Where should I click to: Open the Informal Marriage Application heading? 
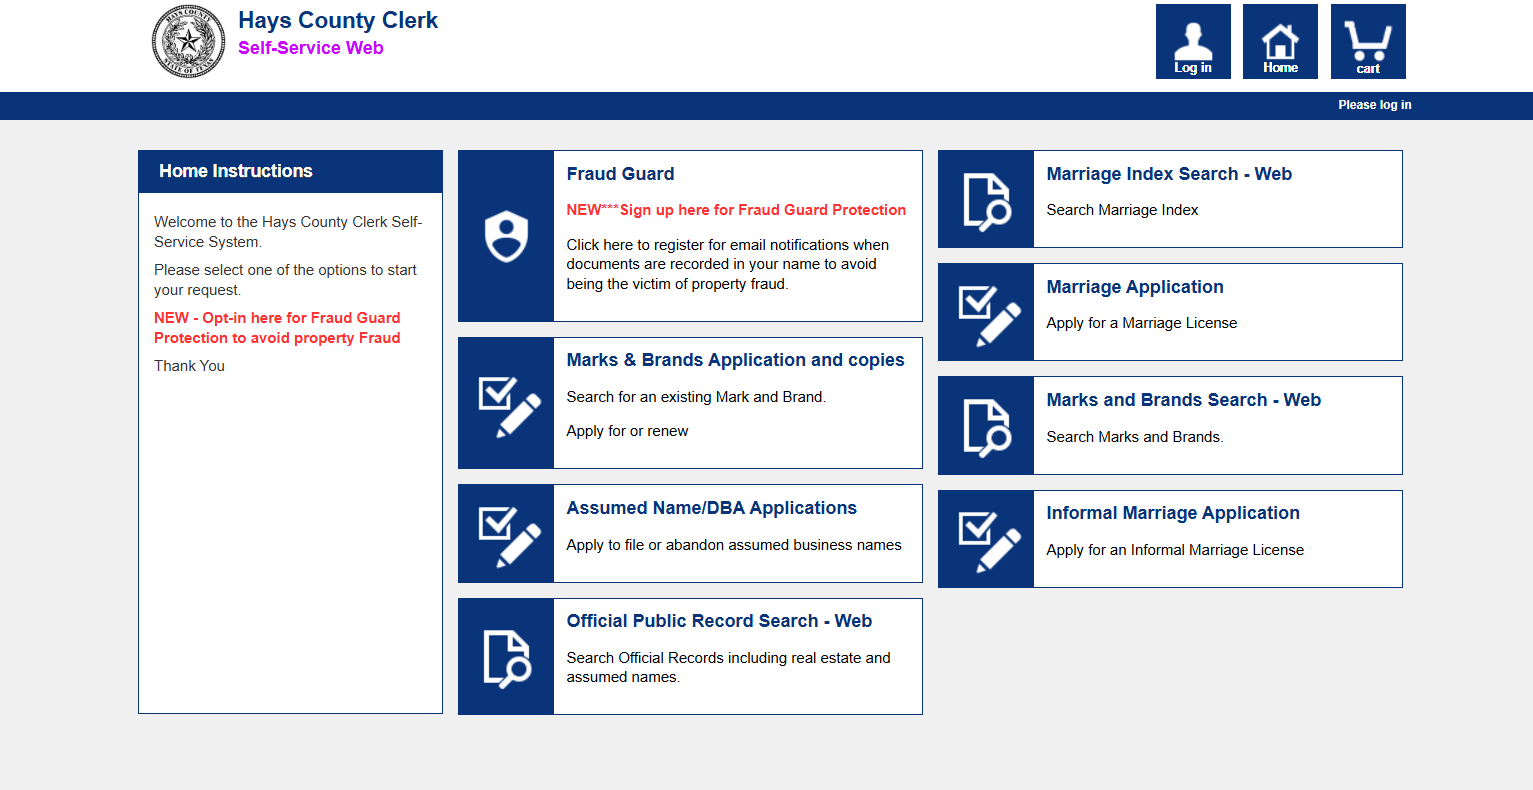point(1173,513)
